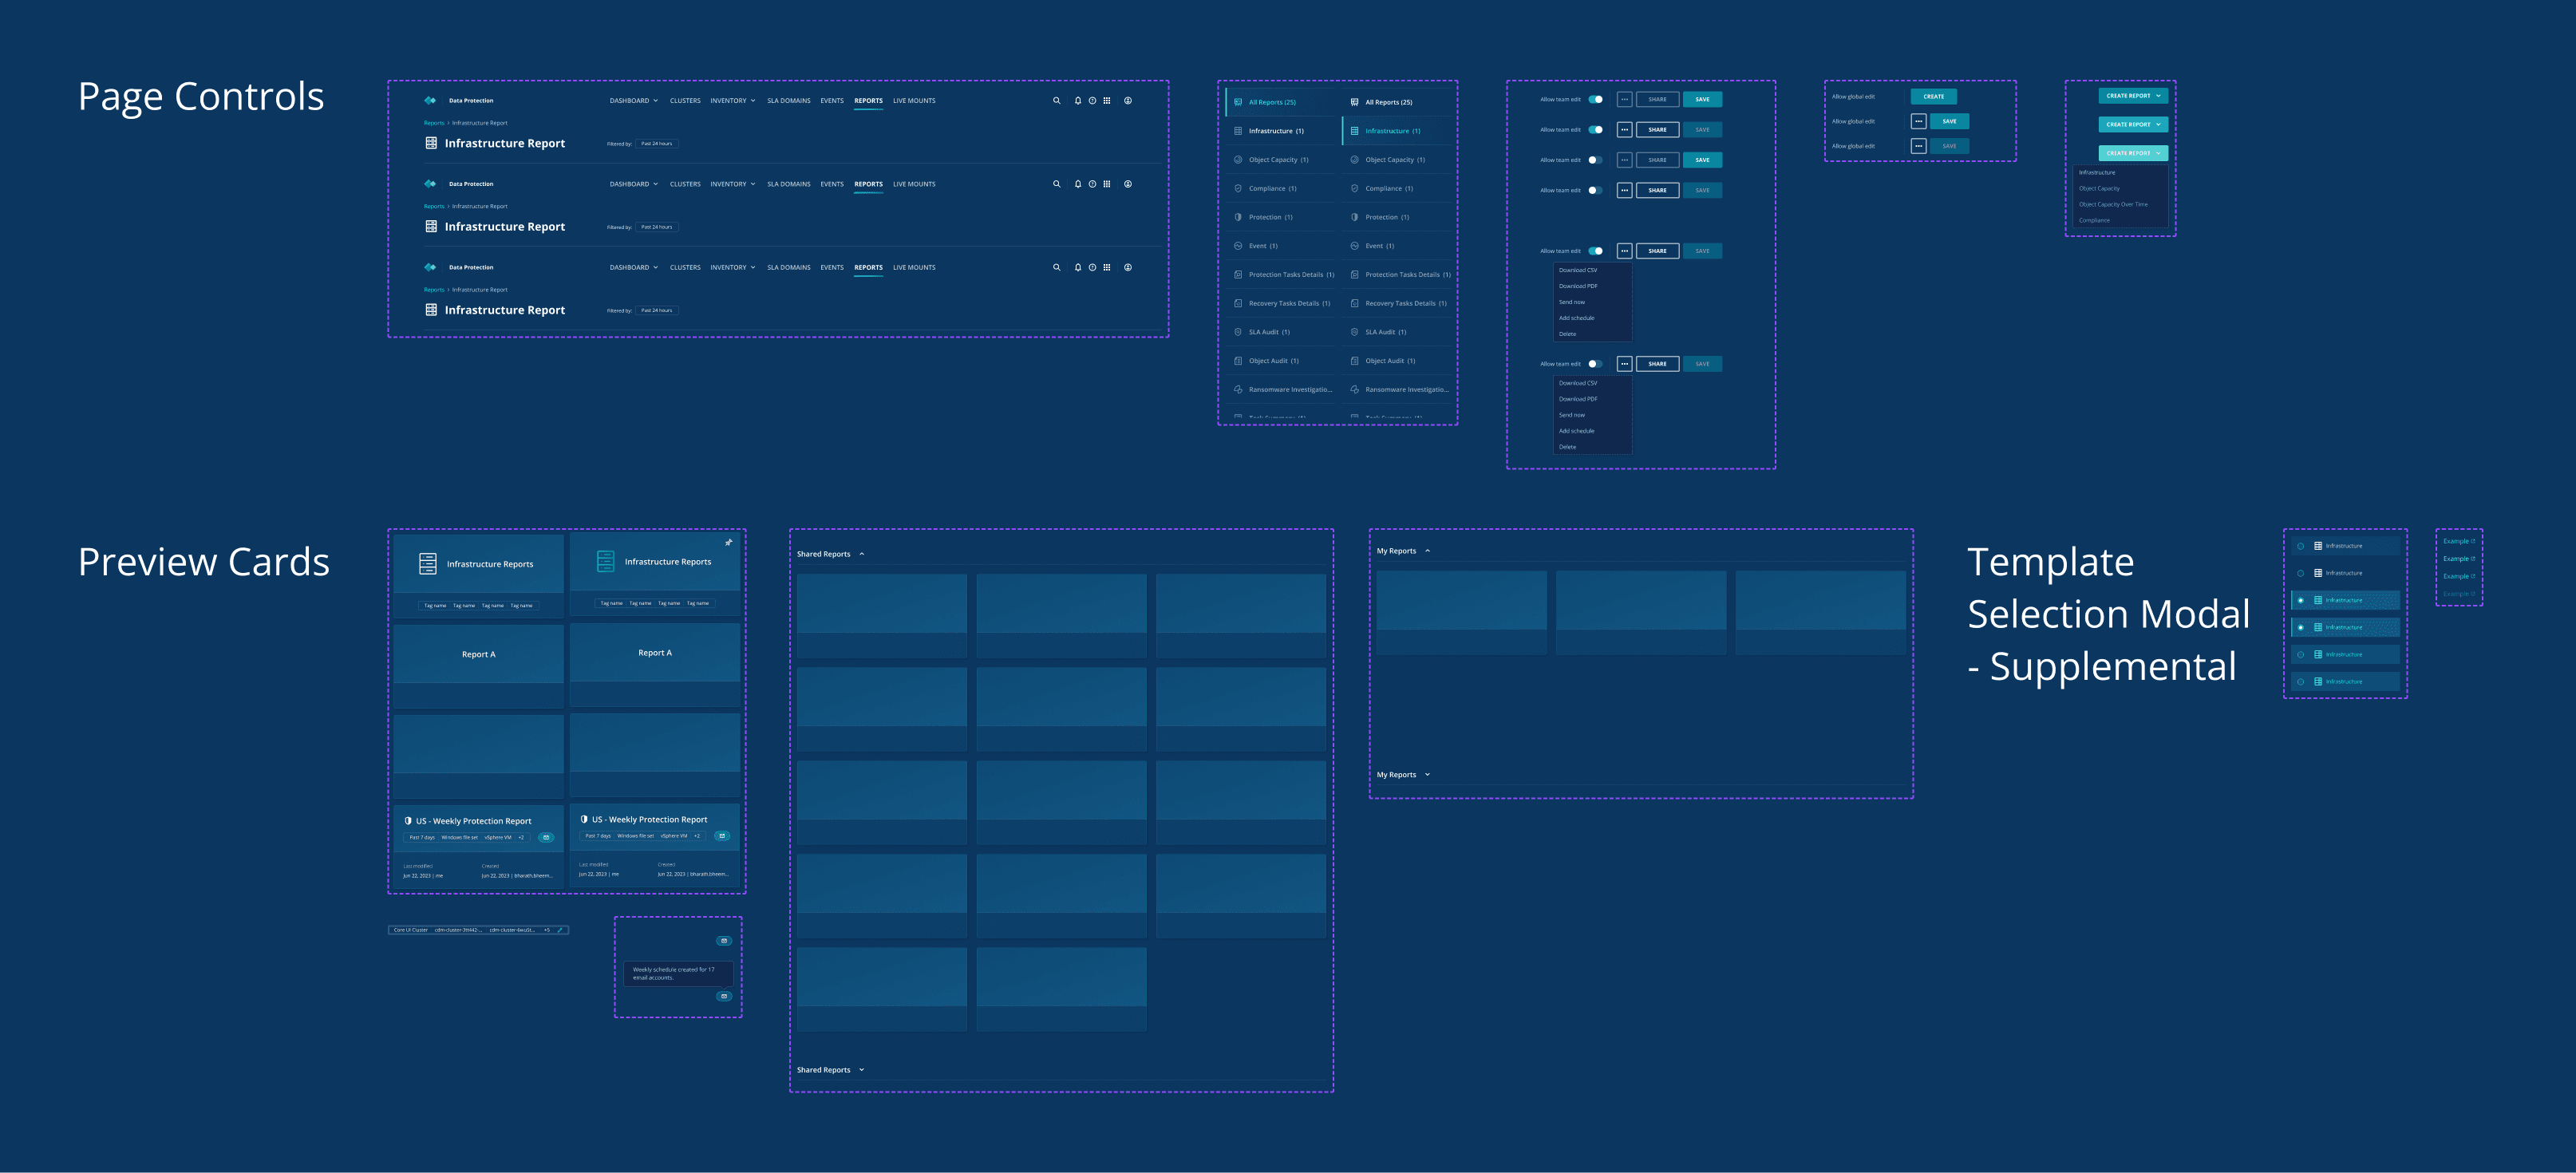This screenshot has height=1173, width=2576.
Task: Disable the enabled Allow team edit toggle above open menu
Action: point(1595,251)
